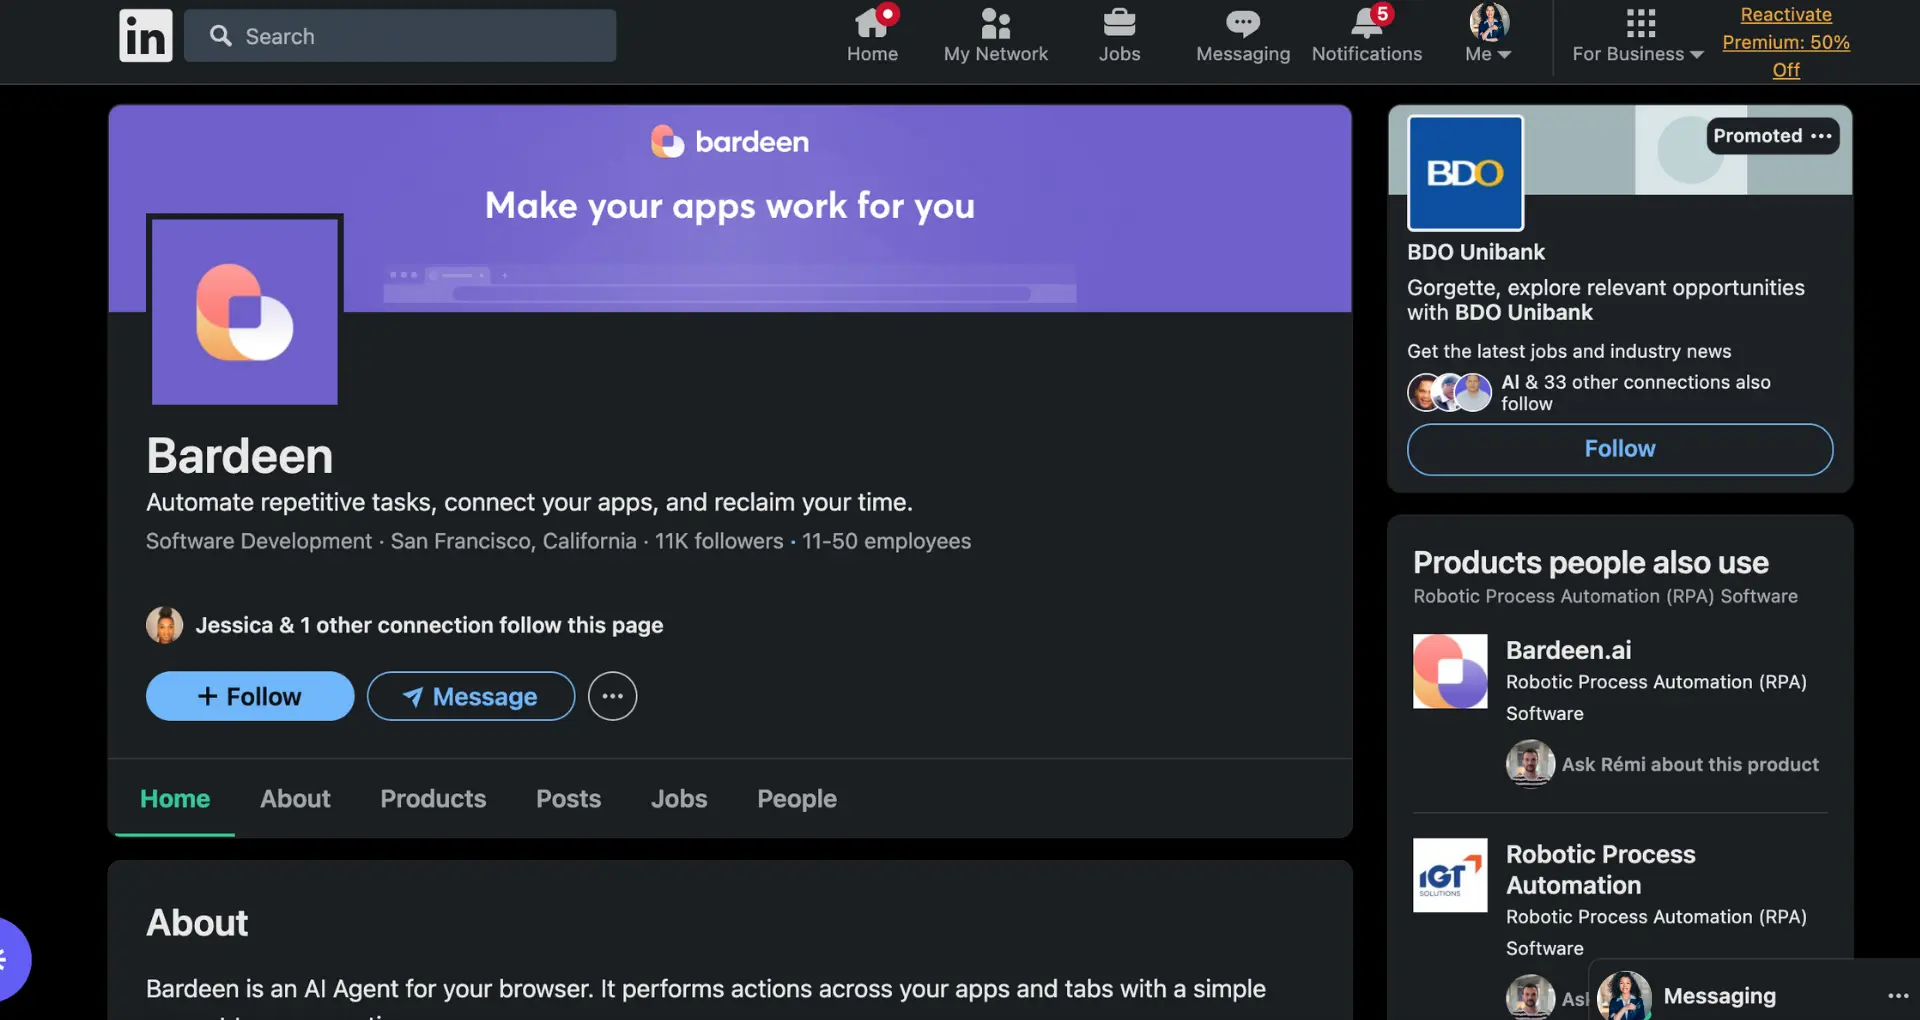Viewport: 1920px width, 1020px height.
Task: Click Ask Rémi about this product
Action: pos(1690,764)
